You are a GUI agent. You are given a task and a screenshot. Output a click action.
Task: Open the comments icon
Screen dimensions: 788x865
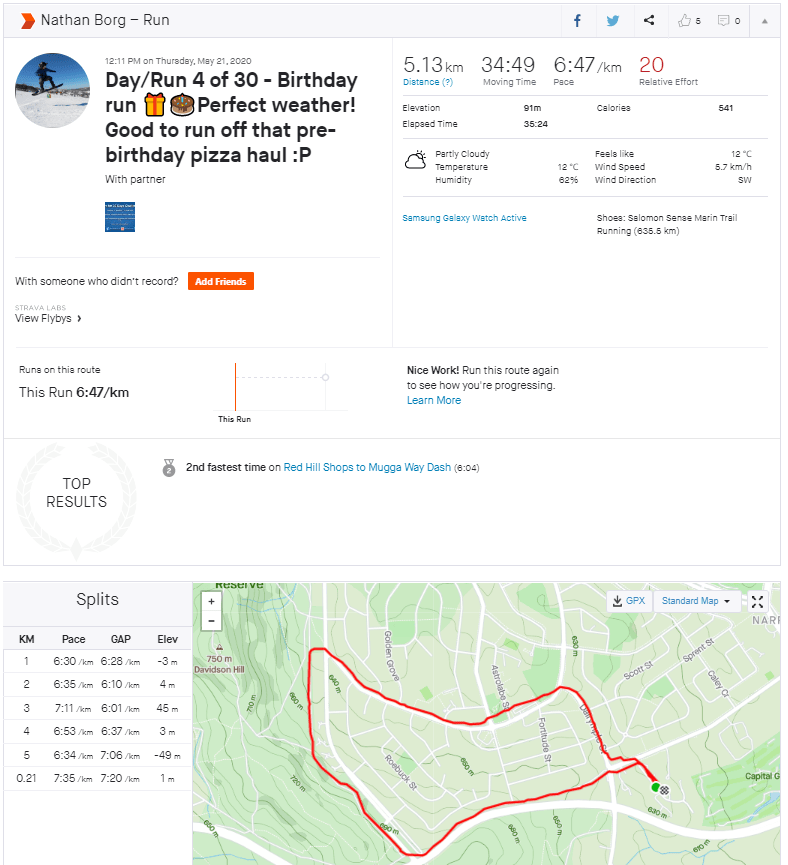point(729,20)
